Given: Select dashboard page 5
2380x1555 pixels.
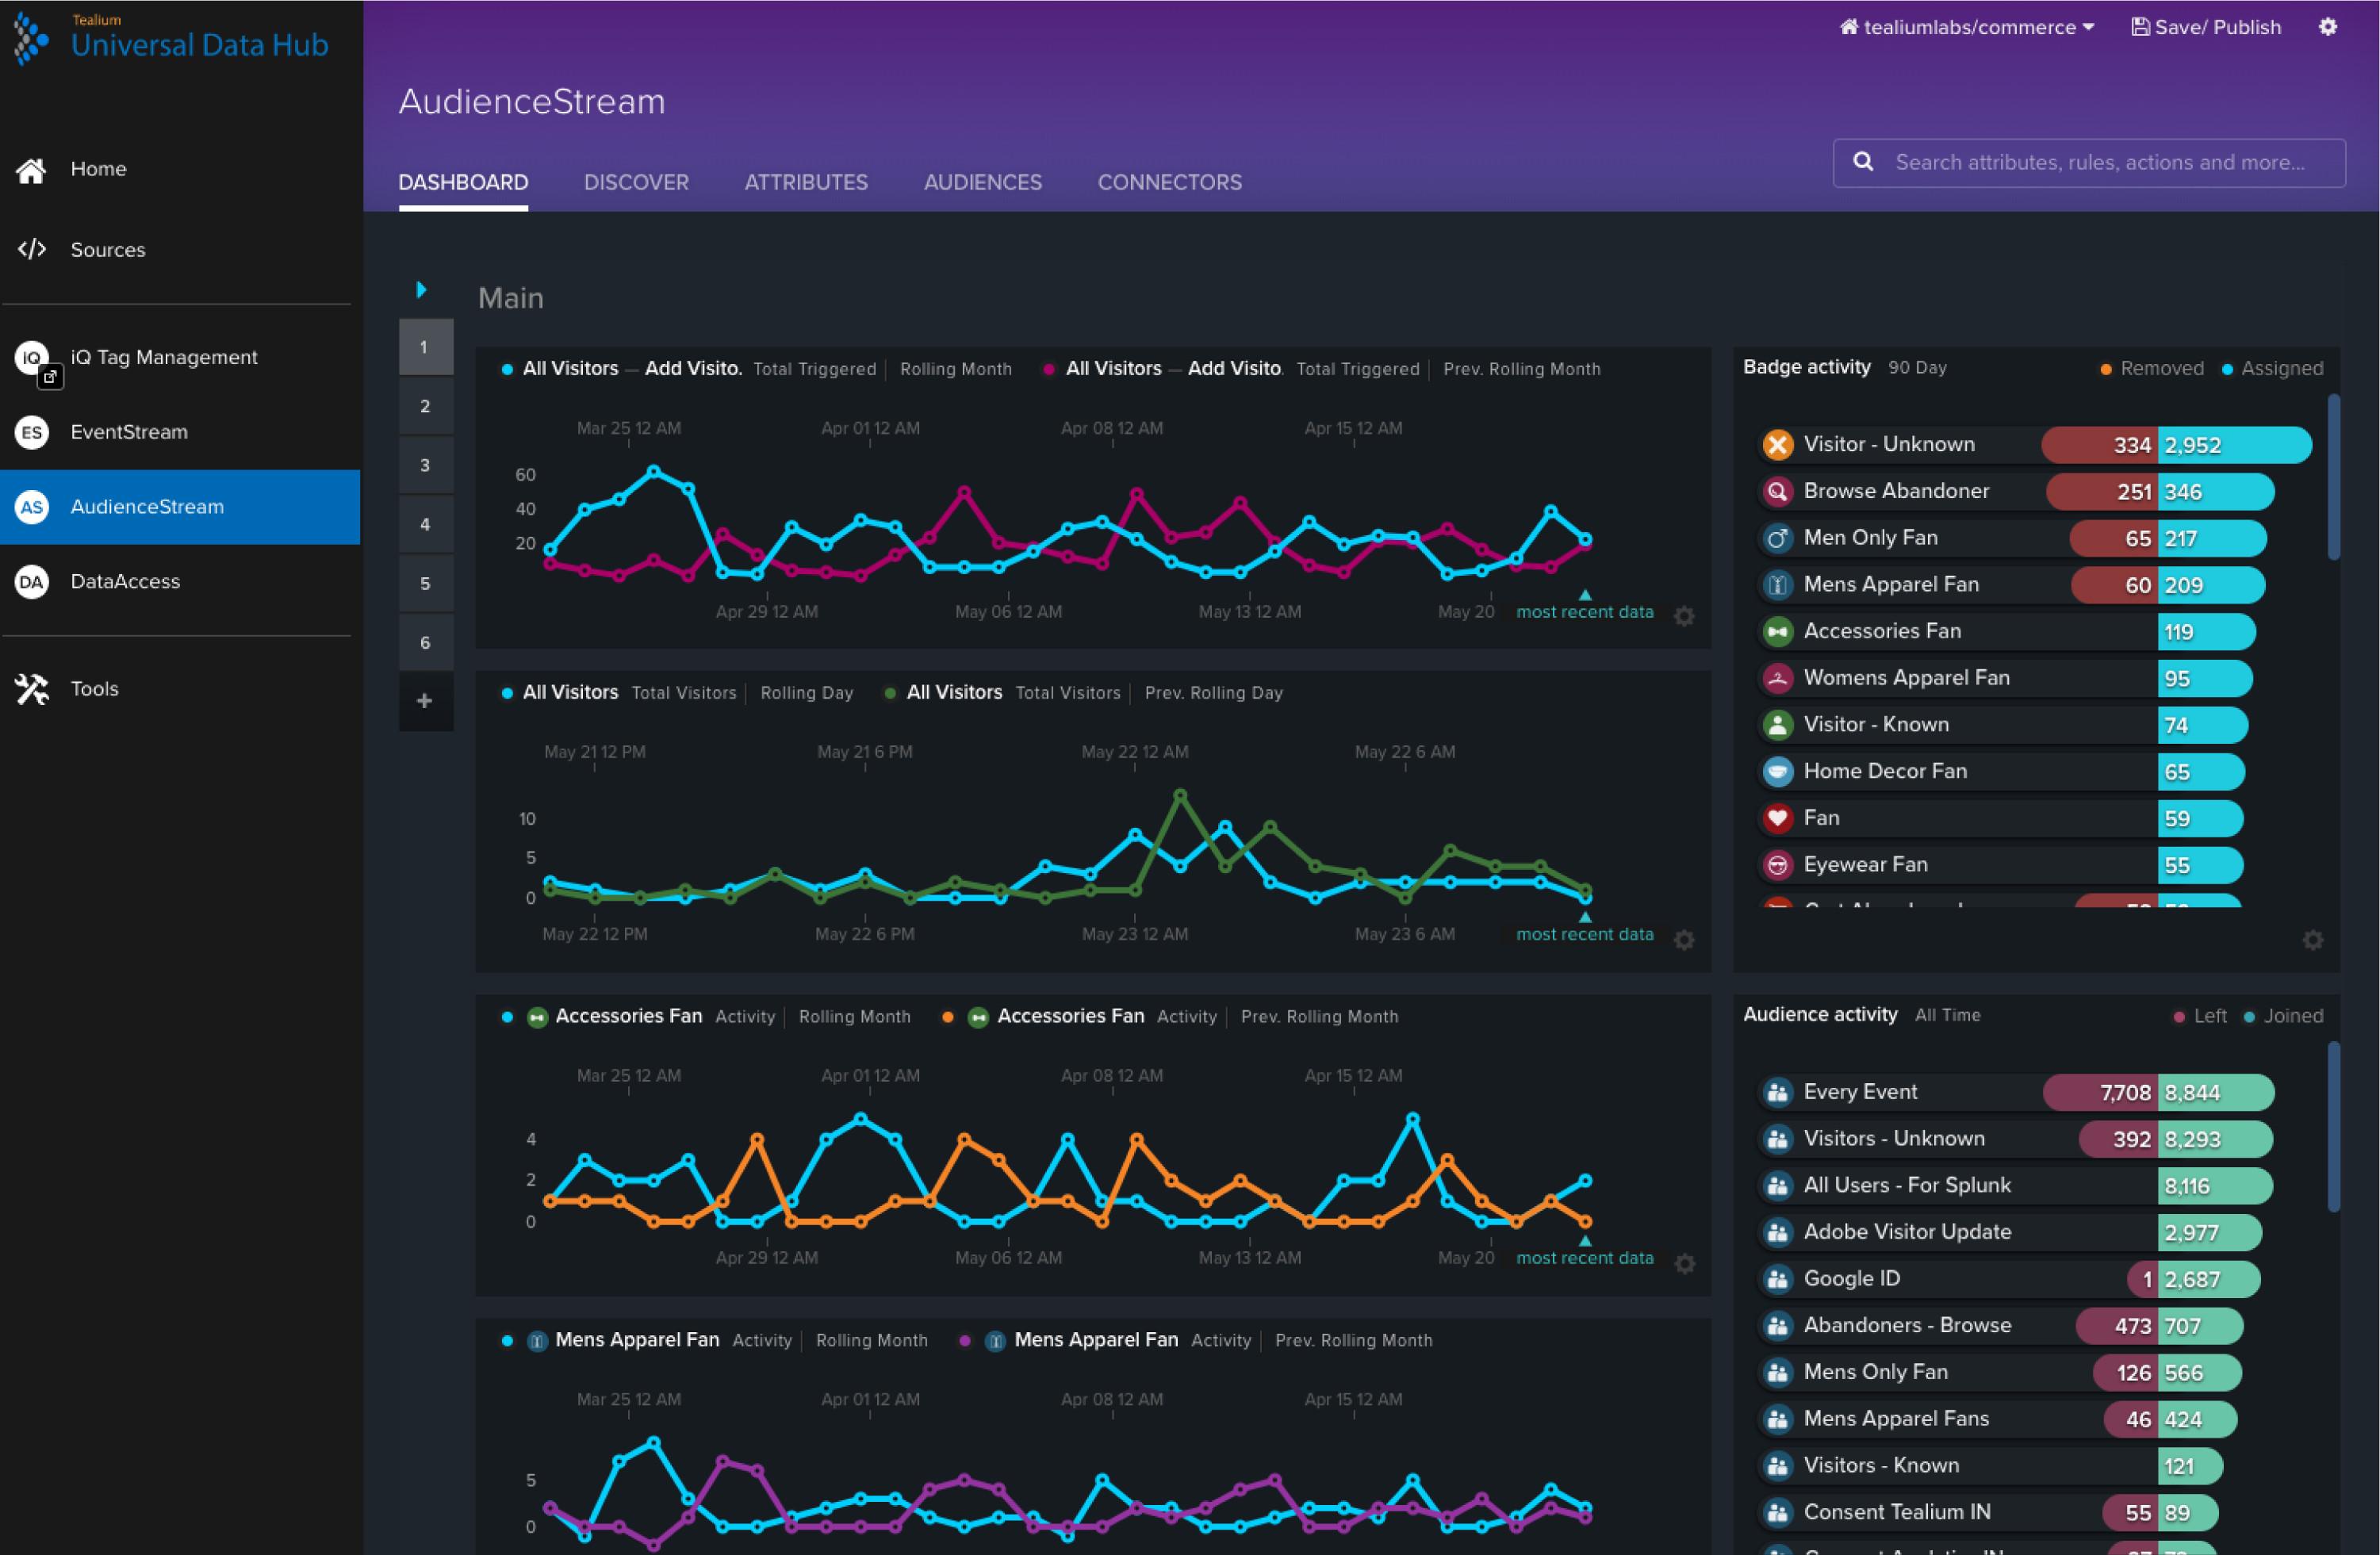Looking at the screenshot, I should 425,583.
